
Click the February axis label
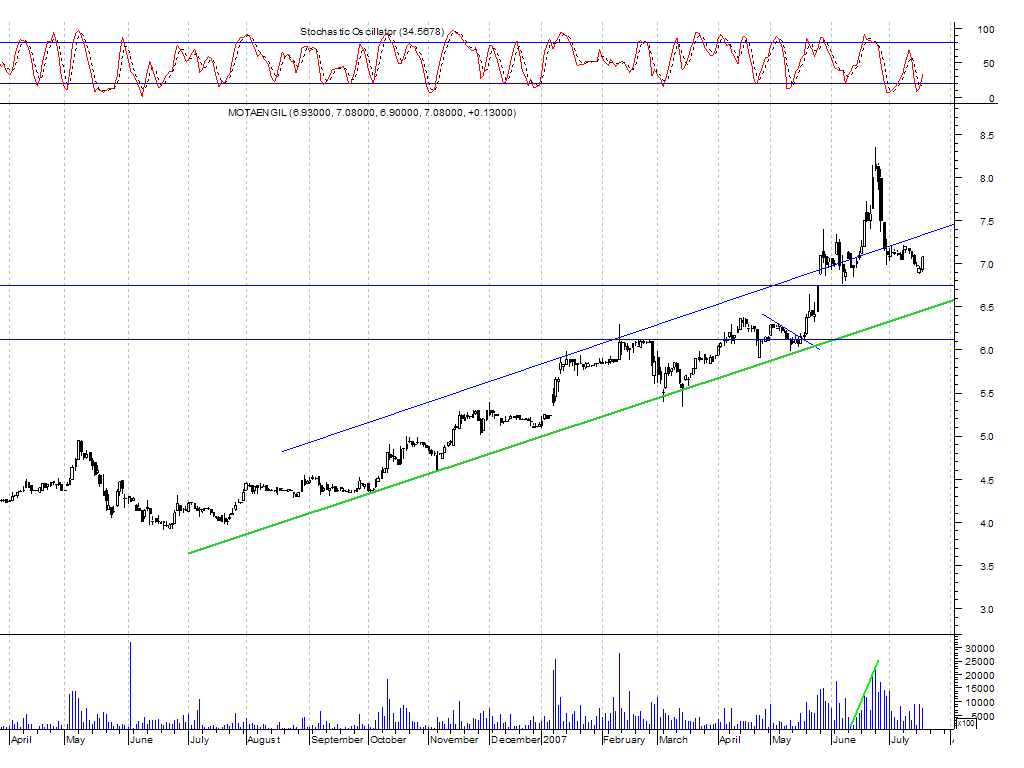[x=624, y=740]
